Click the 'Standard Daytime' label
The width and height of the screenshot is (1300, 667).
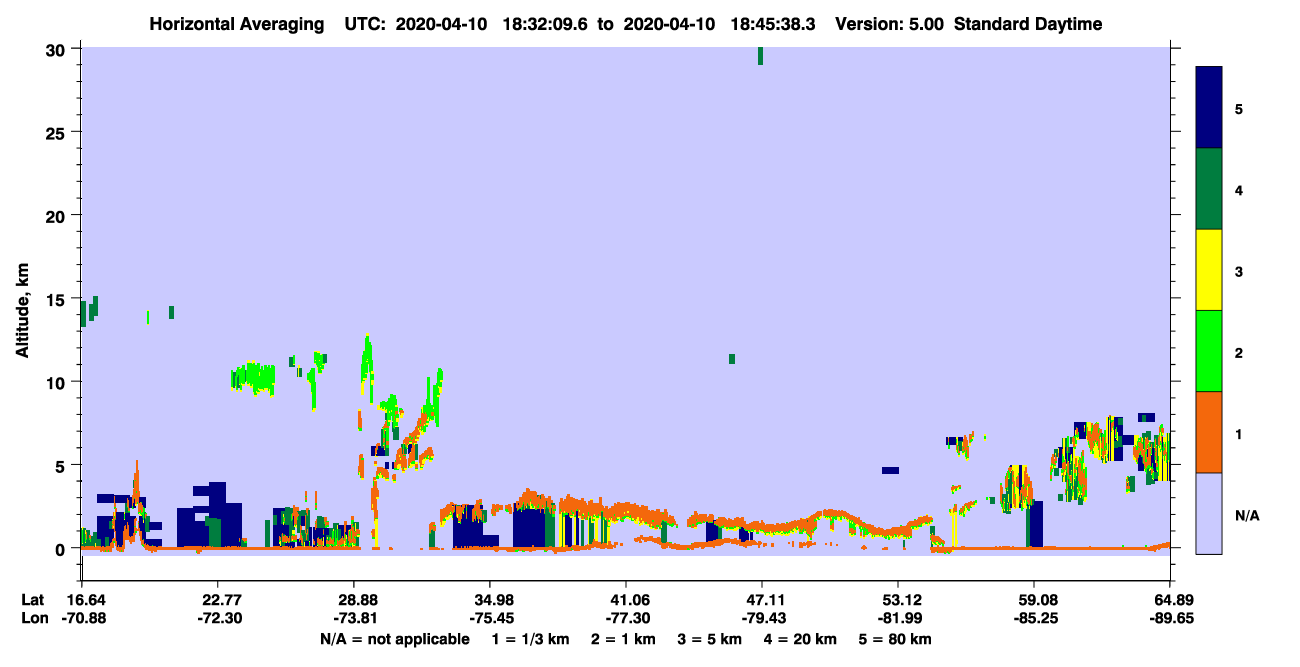tap(1028, 24)
